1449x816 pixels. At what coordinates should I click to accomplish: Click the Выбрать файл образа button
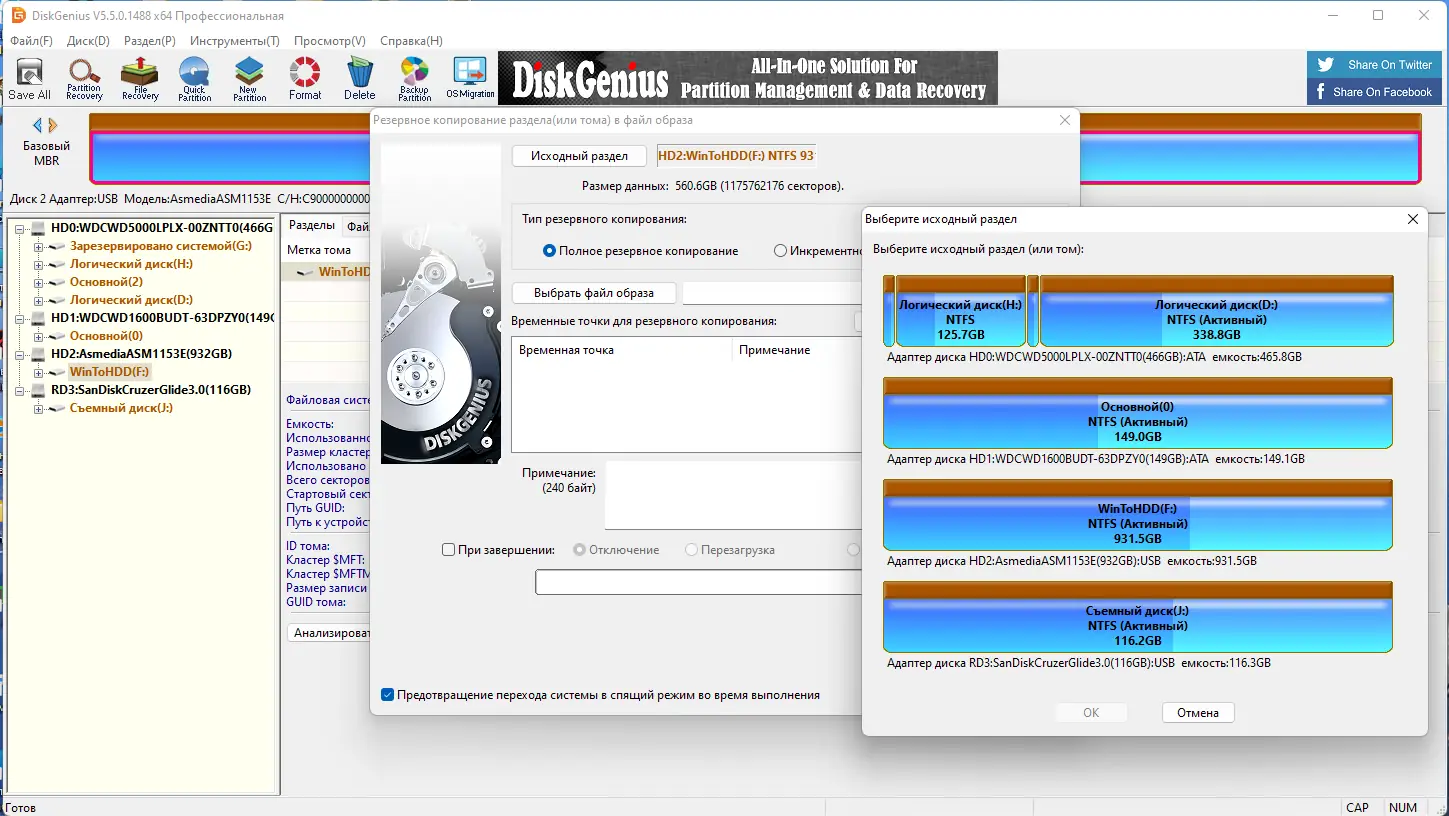pyautogui.click(x=594, y=293)
